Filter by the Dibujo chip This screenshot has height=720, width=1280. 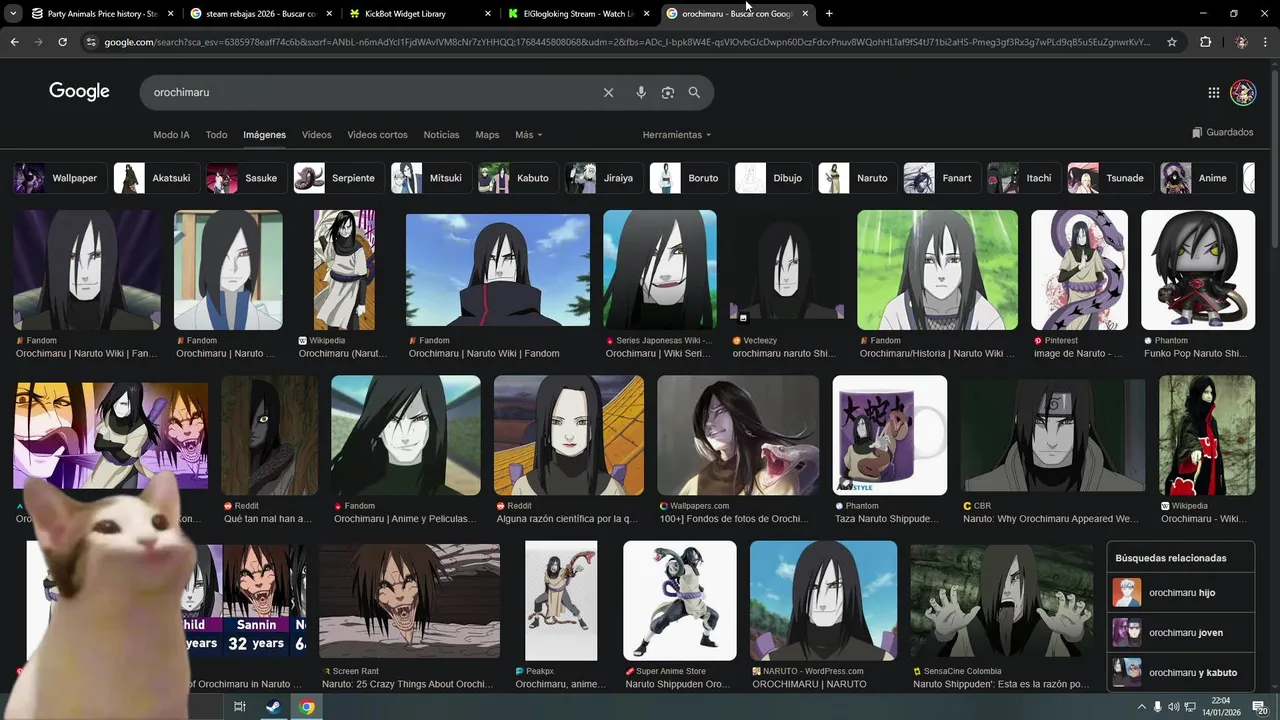click(x=774, y=178)
